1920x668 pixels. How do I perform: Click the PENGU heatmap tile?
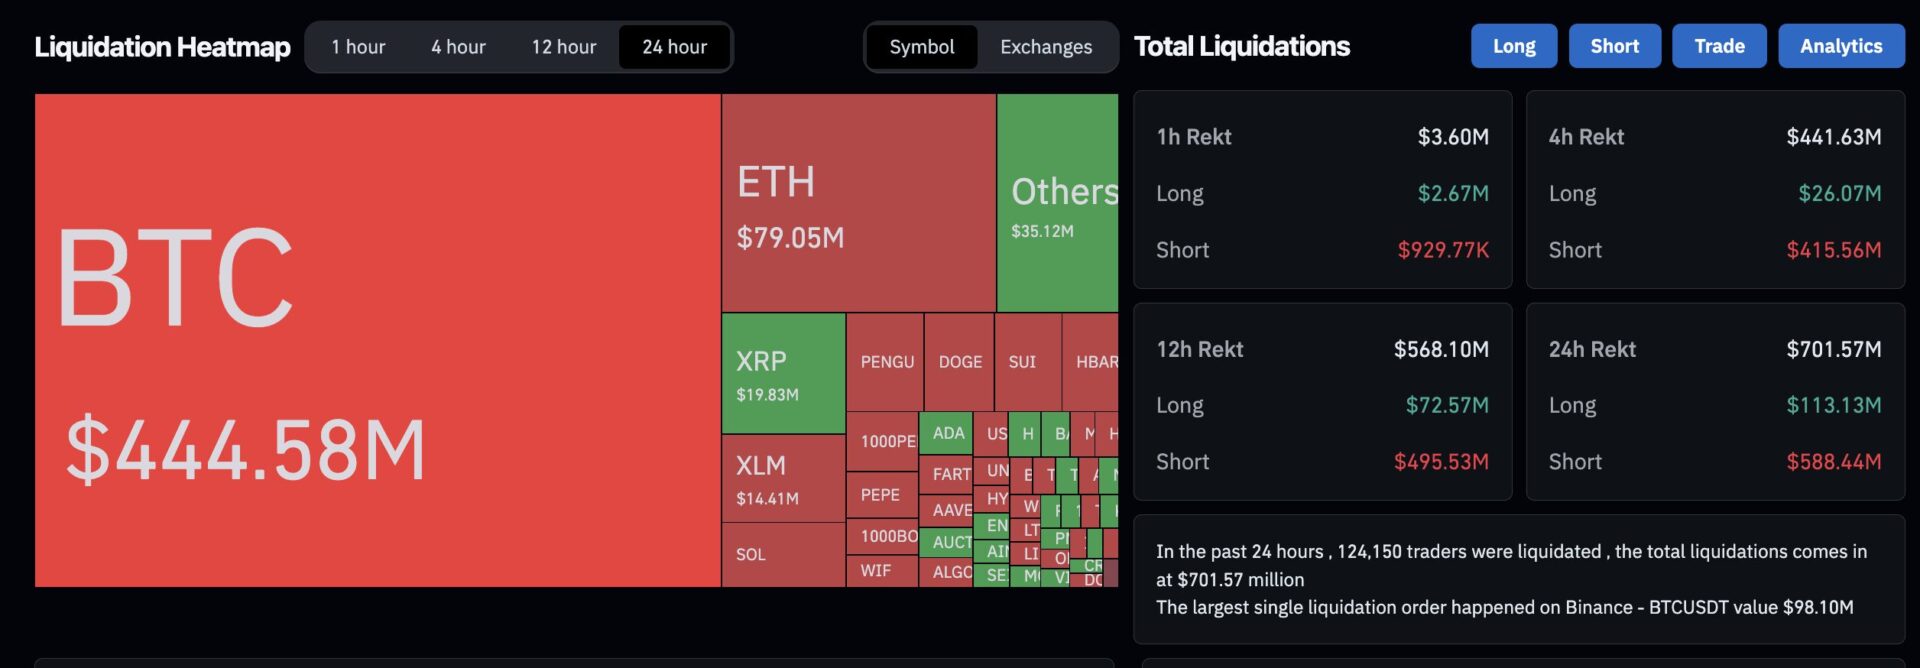coord(886,362)
